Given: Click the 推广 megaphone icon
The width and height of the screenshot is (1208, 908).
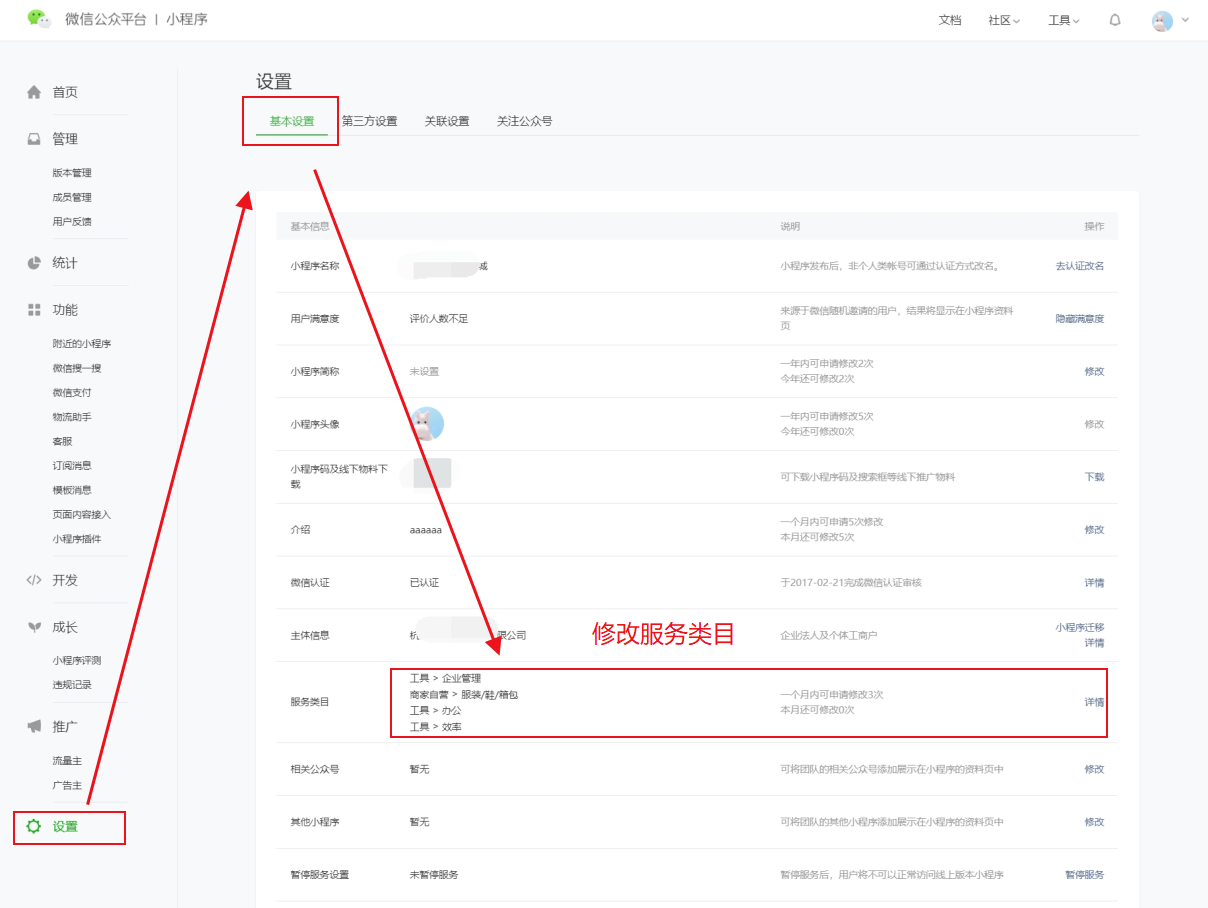Looking at the screenshot, I should tap(34, 726).
